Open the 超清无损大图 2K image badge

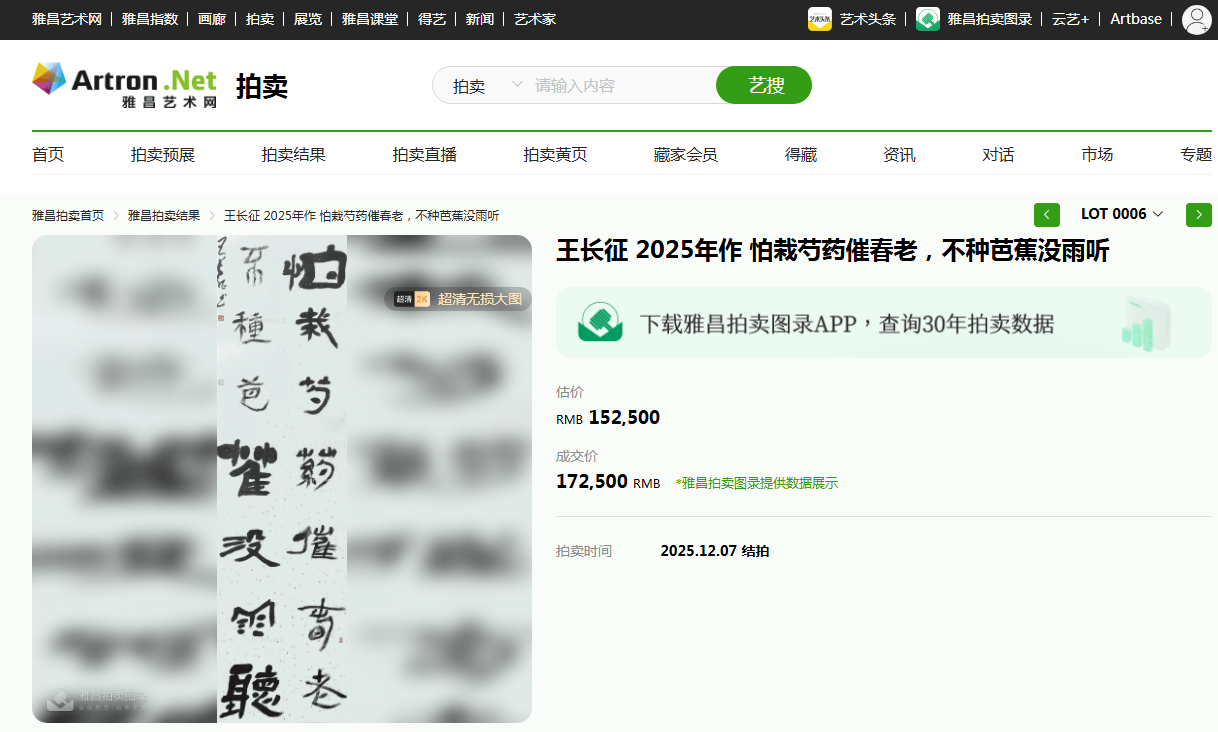[x=458, y=299]
